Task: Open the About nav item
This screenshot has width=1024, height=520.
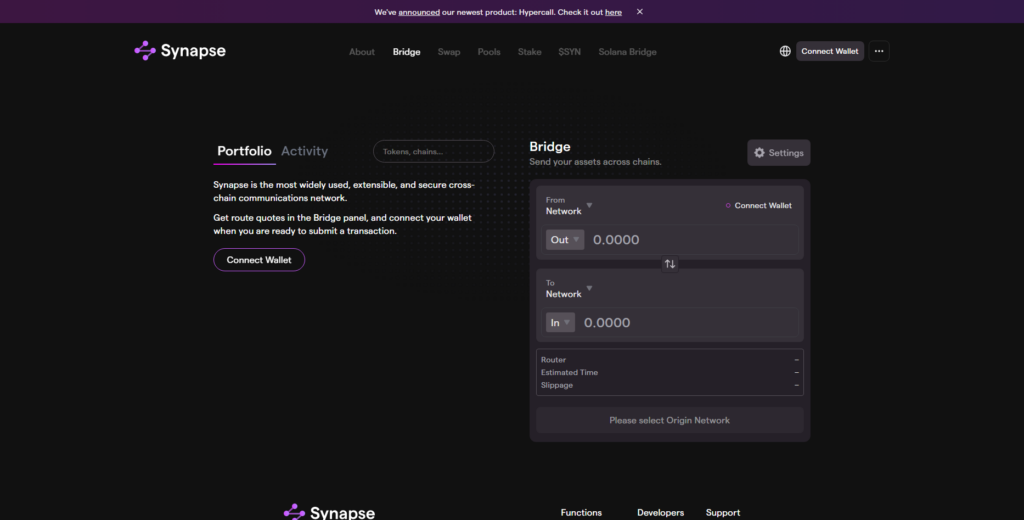Action: point(362,52)
